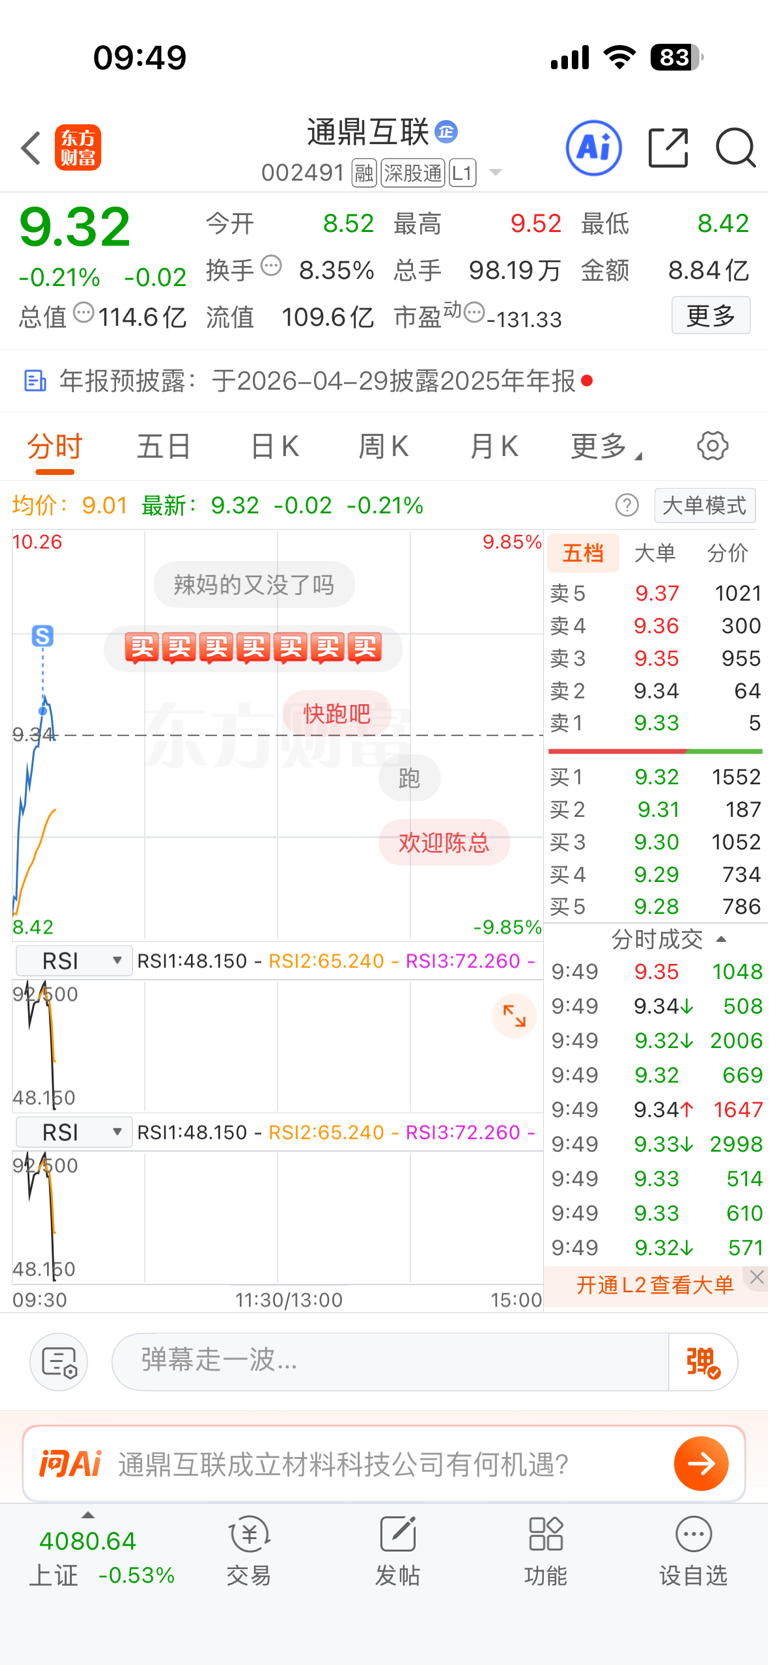Click 买3 row price 9.30
The image size is (769, 1665).
pos(656,842)
